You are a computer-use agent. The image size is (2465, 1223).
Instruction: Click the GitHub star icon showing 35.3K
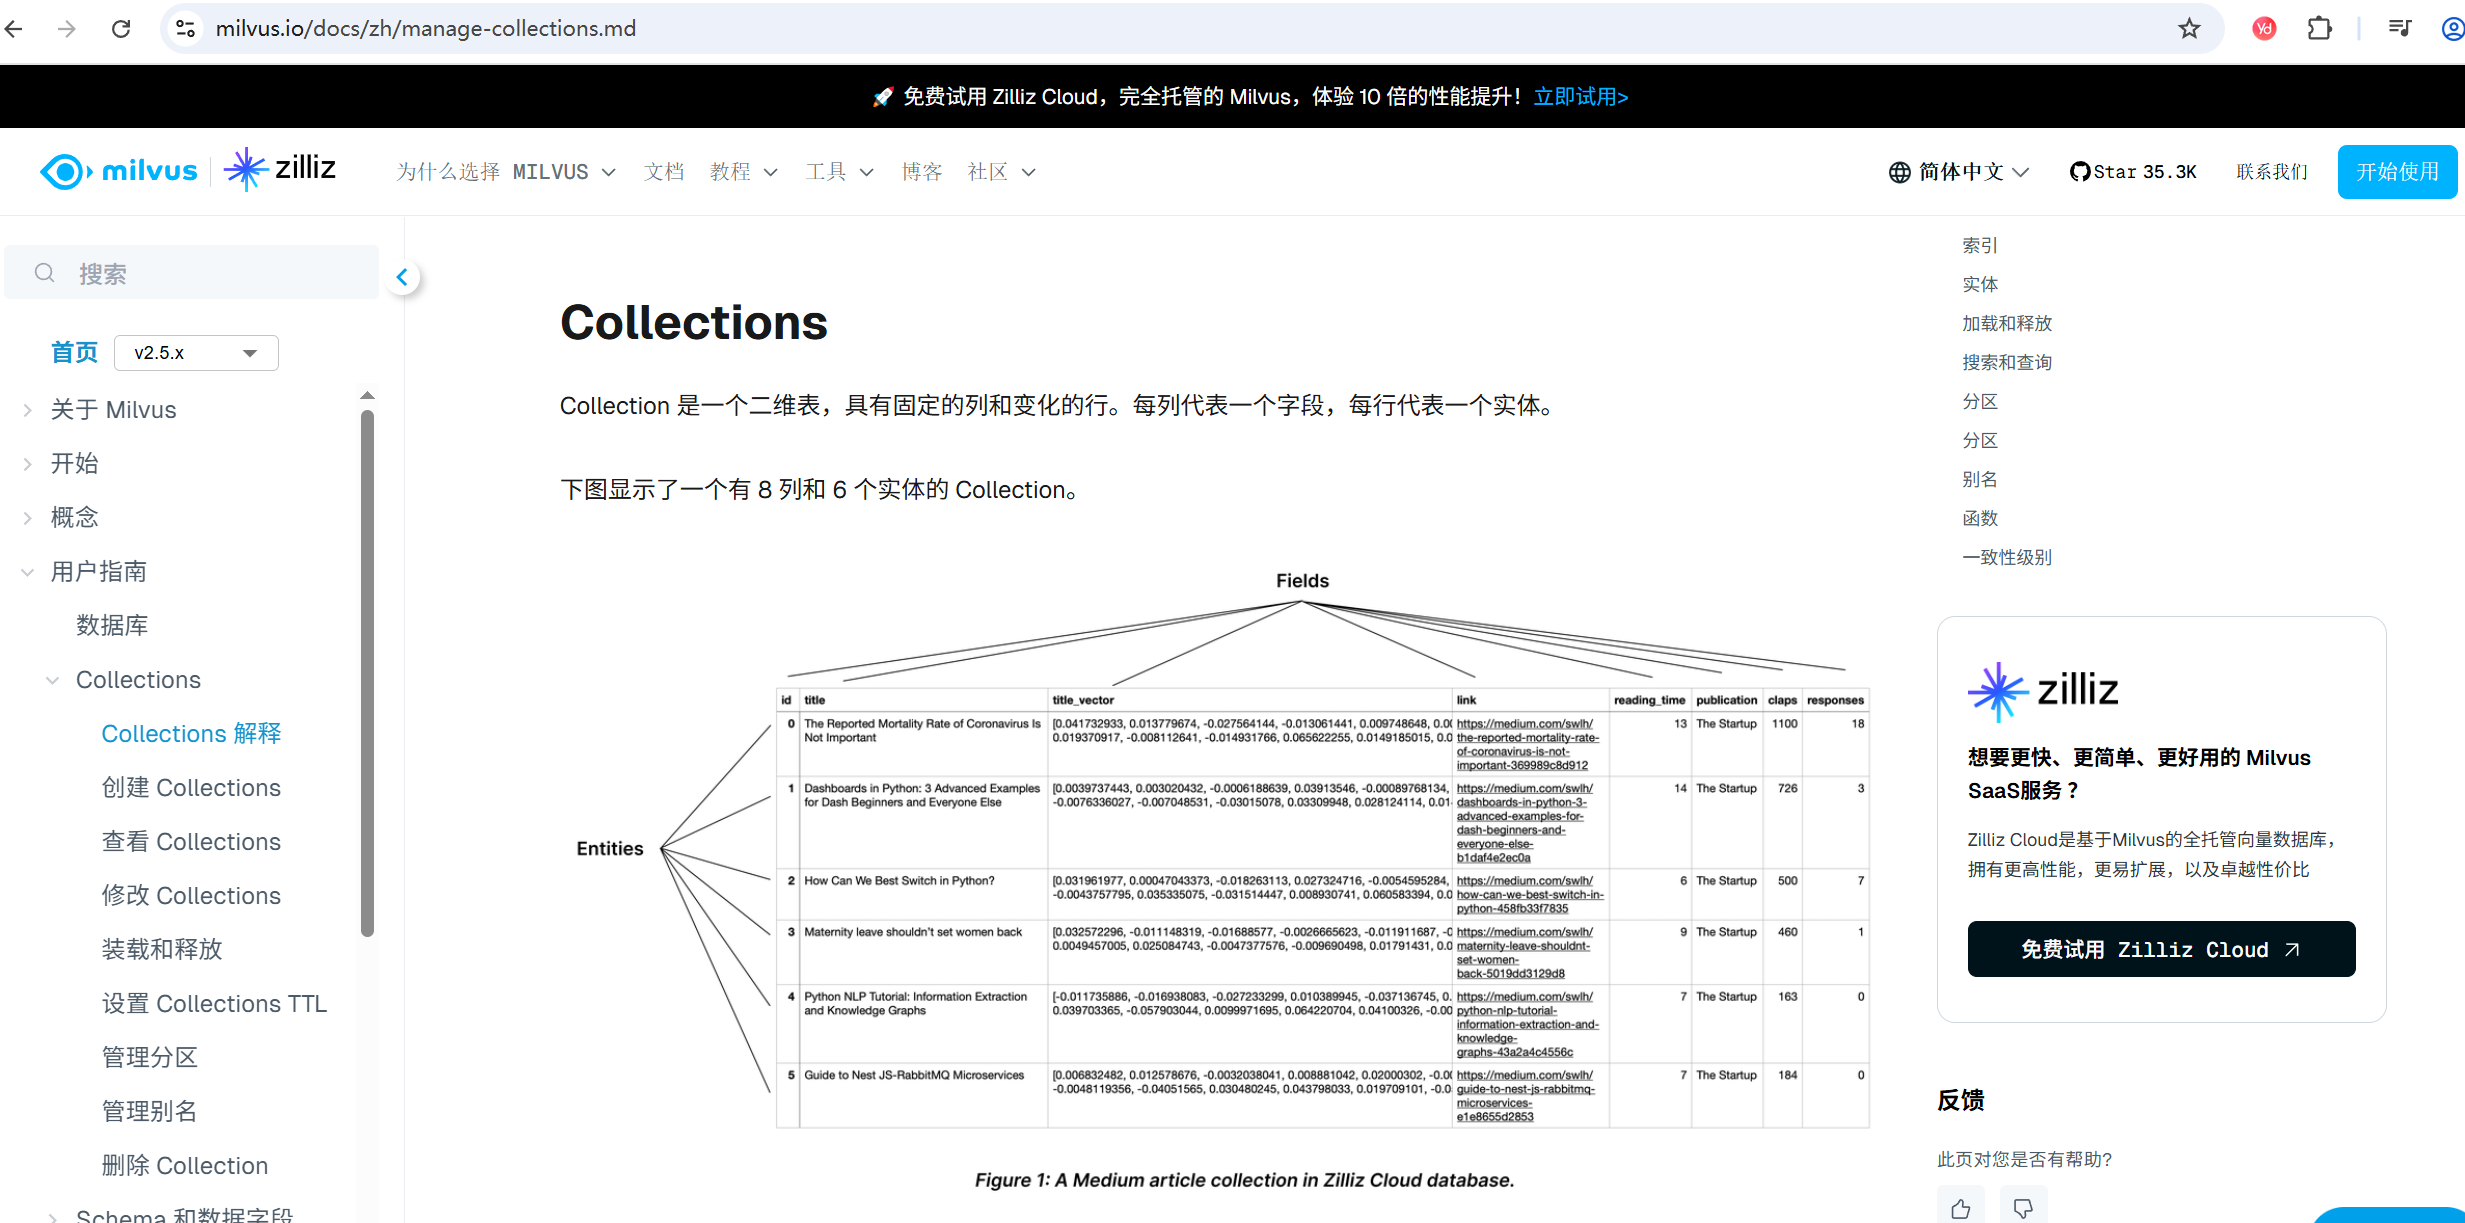pyautogui.click(x=2079, y=171)
